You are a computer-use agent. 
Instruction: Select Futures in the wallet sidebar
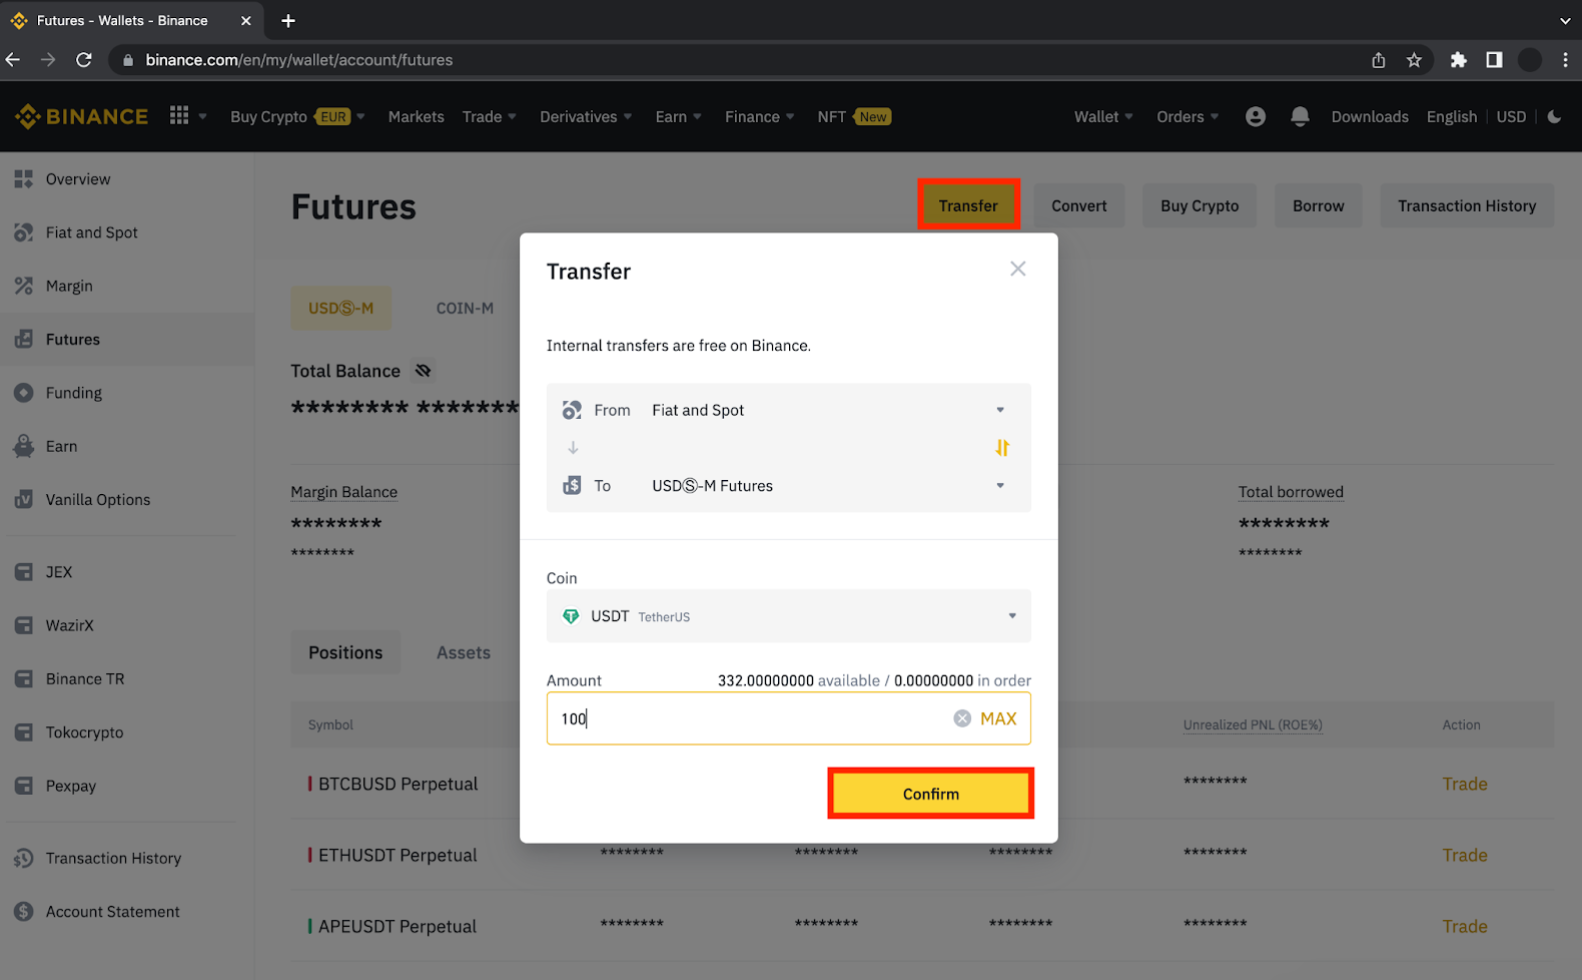(x=127, y=339)
